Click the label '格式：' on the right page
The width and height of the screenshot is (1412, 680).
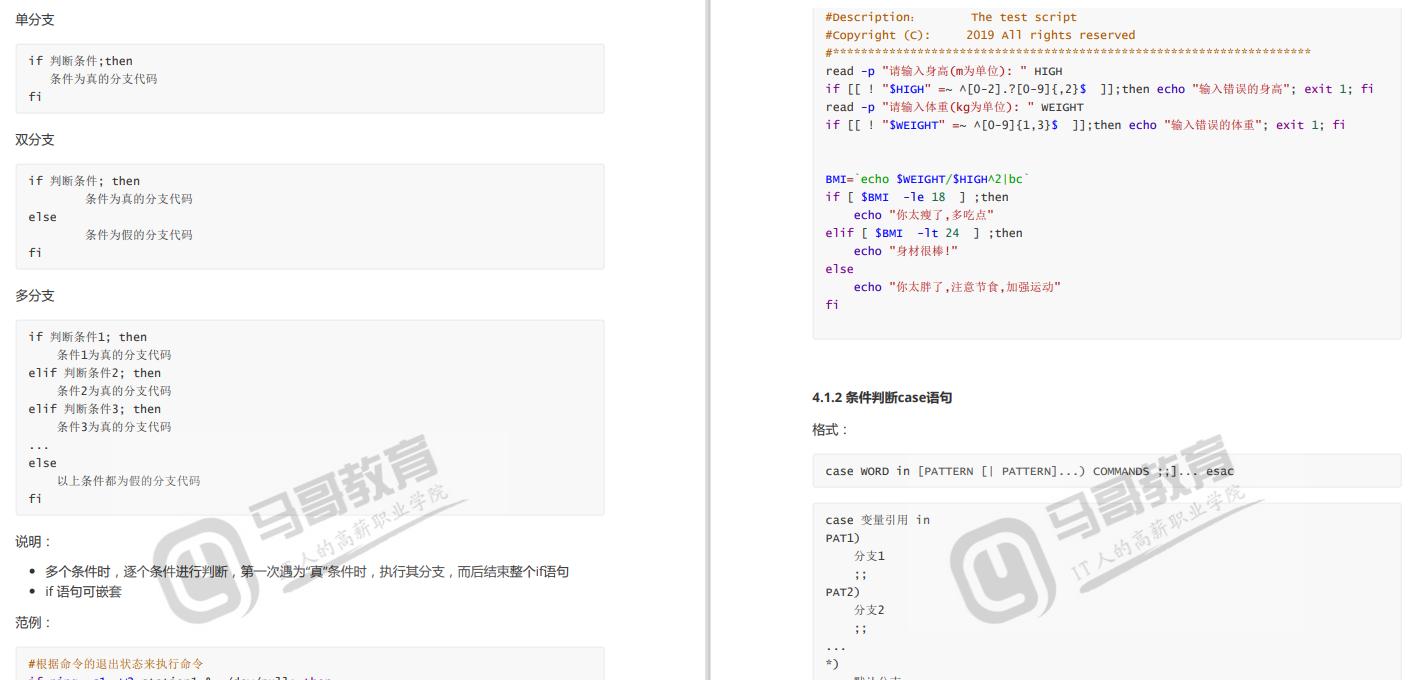(830, 430)
